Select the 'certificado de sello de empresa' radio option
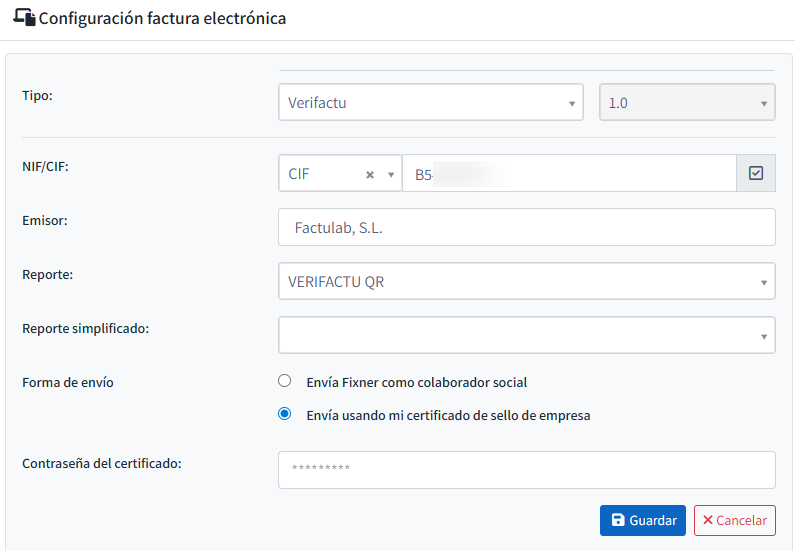 [285, 414]
